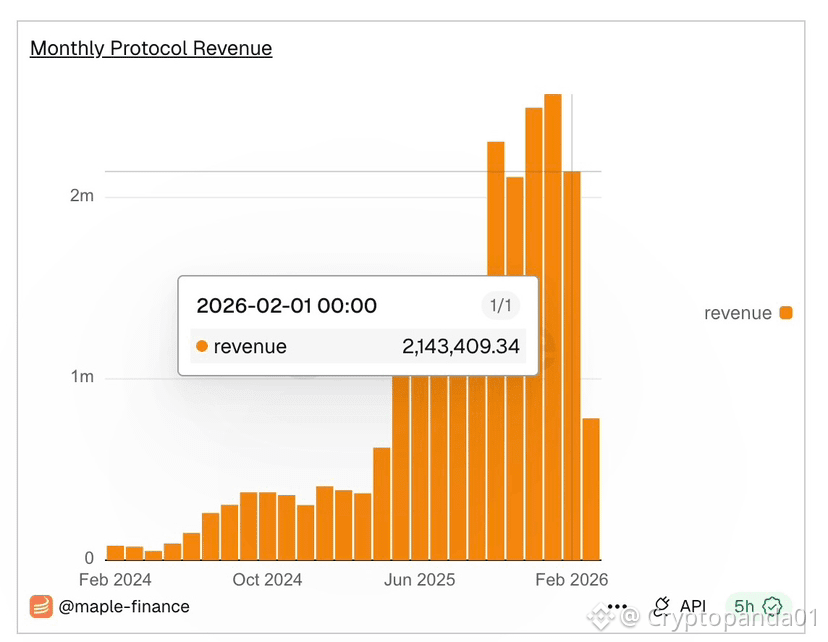Click the orange dot beside tooltip revenue
The width and height of the screenshot is (828, 642).
point(201,346)
